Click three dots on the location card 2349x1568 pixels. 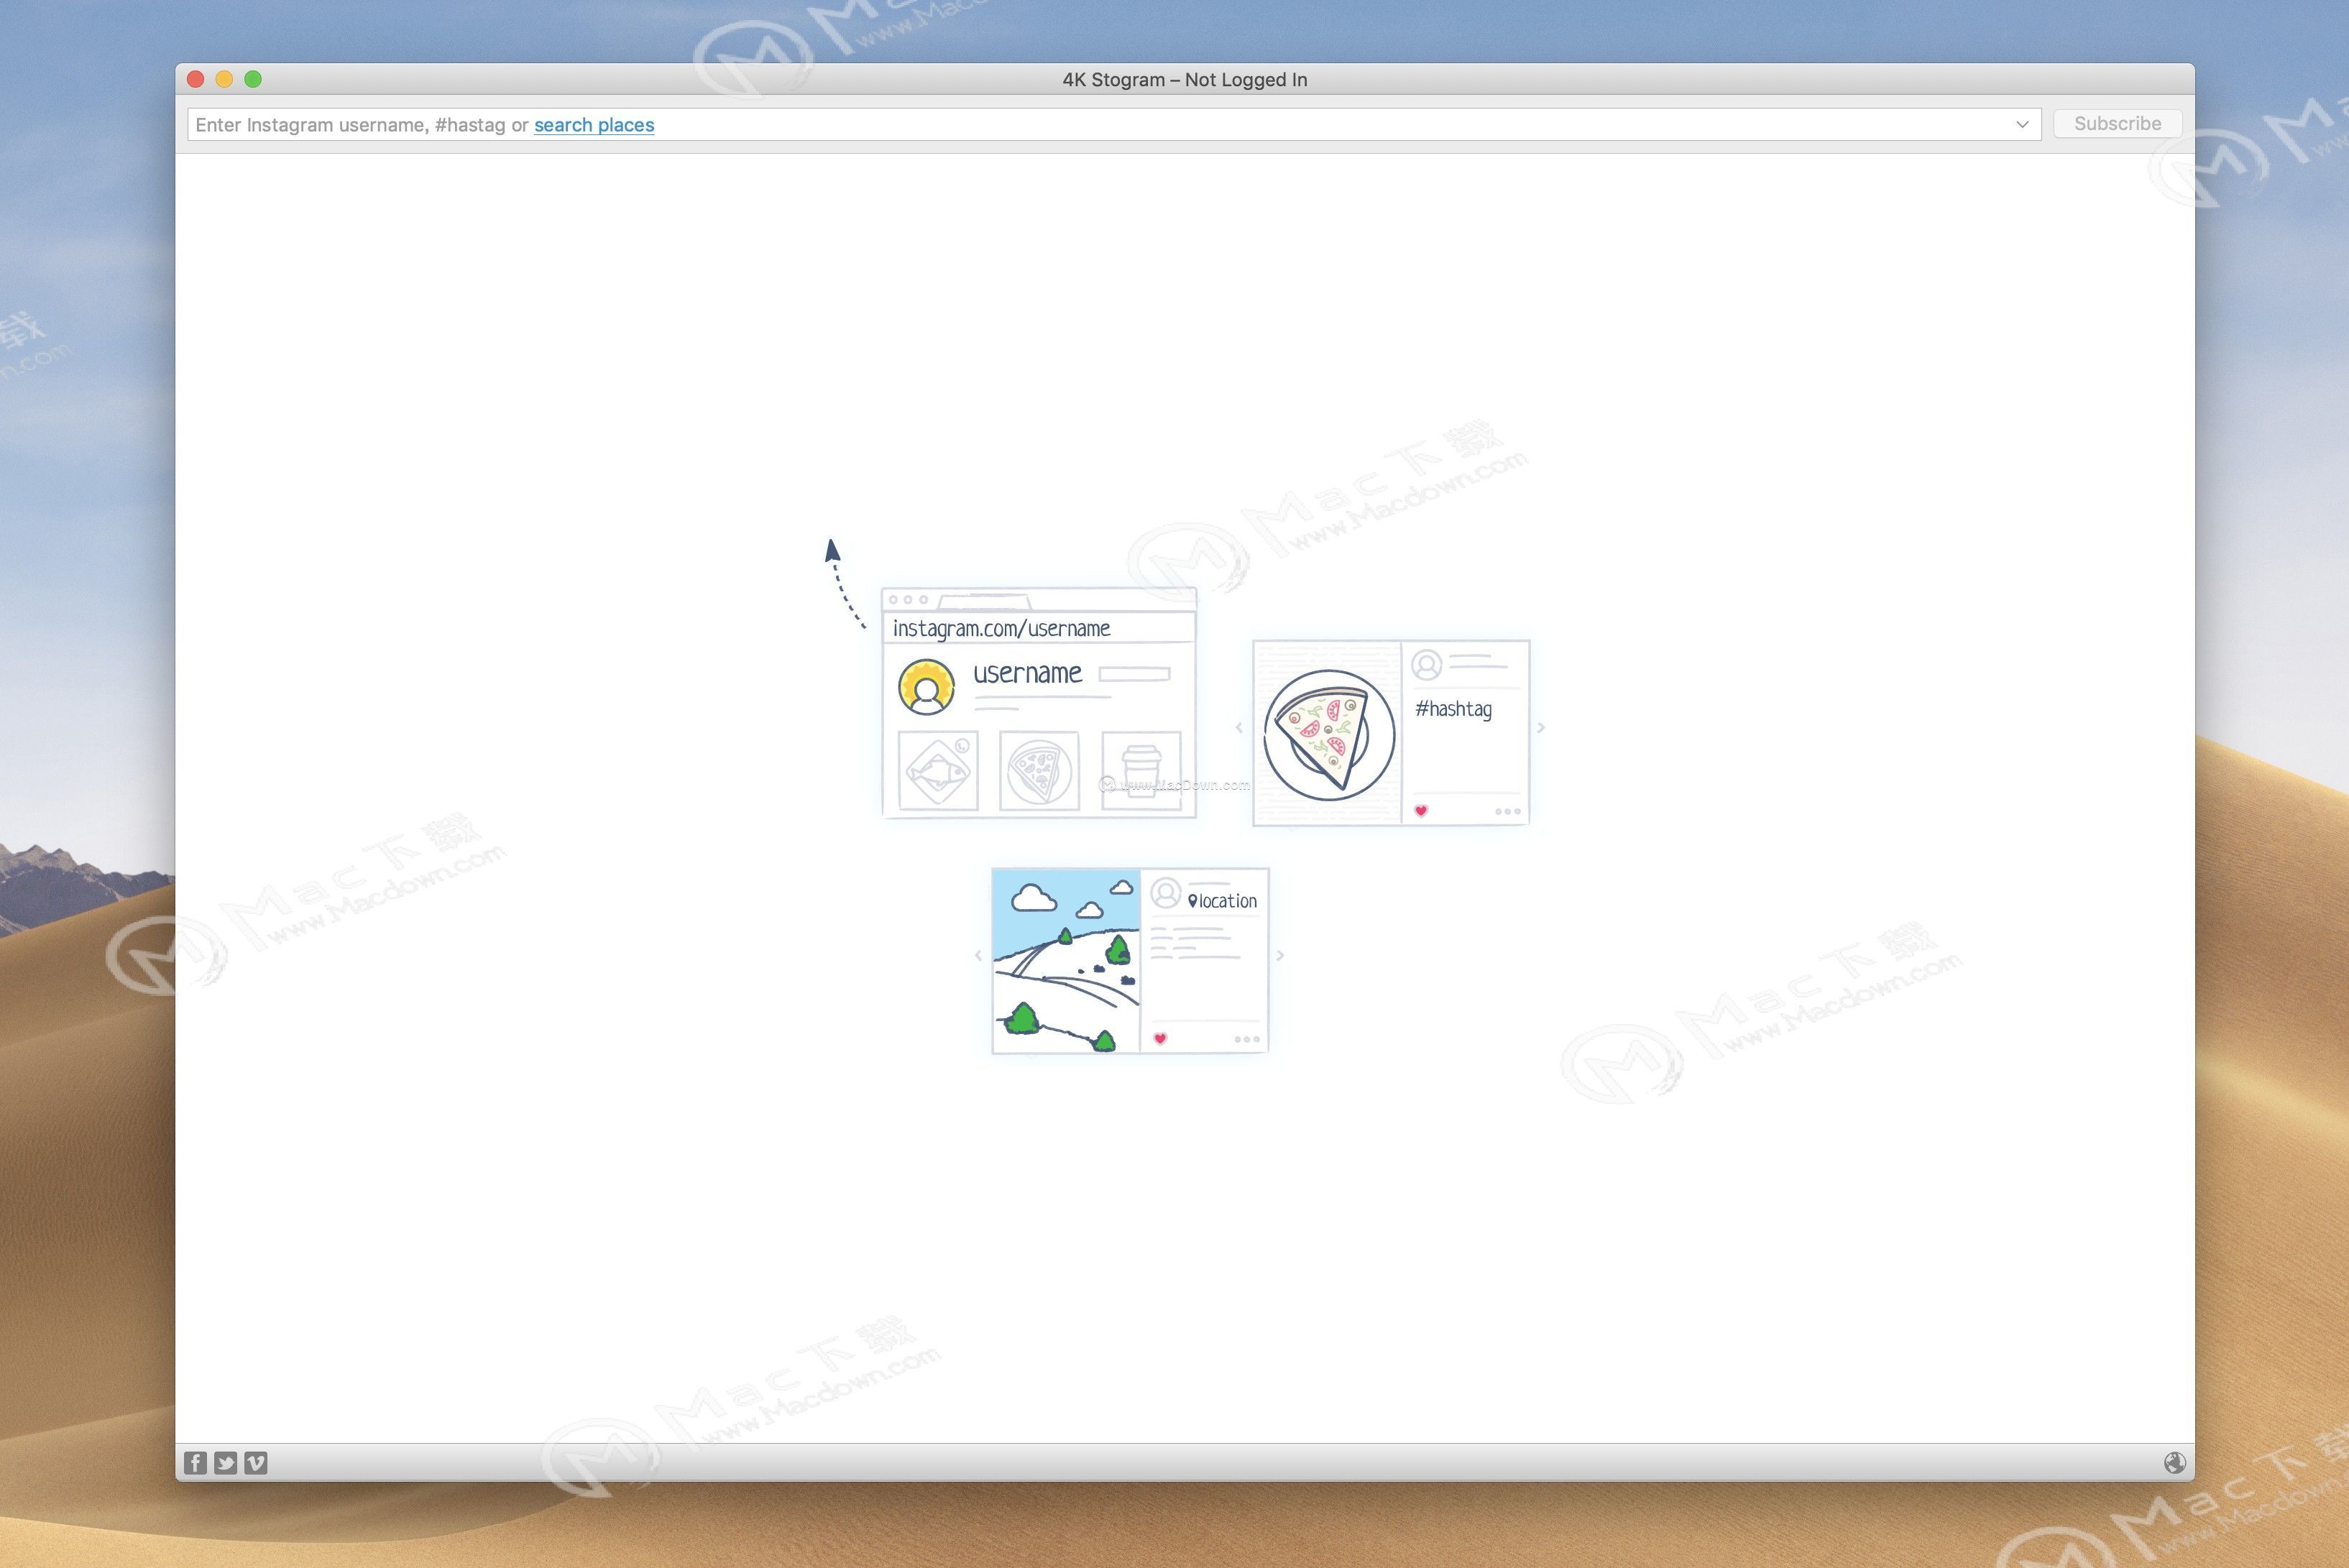[x=1247, y=1039]
